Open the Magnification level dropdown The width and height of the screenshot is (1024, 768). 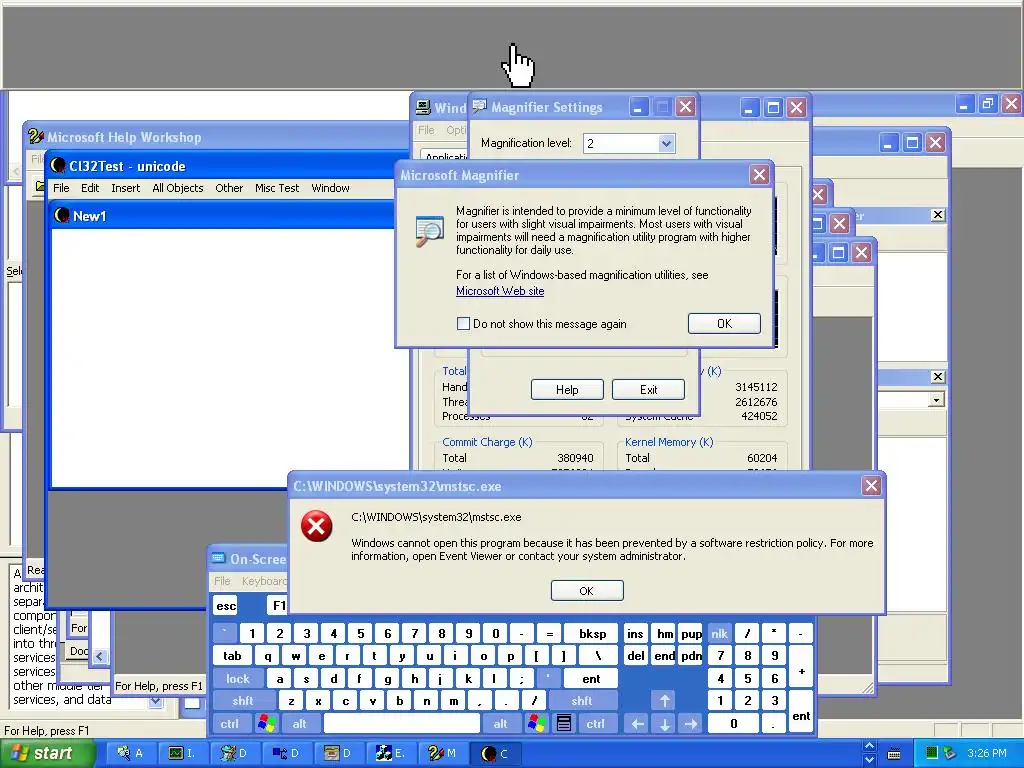tap(665, 143)
